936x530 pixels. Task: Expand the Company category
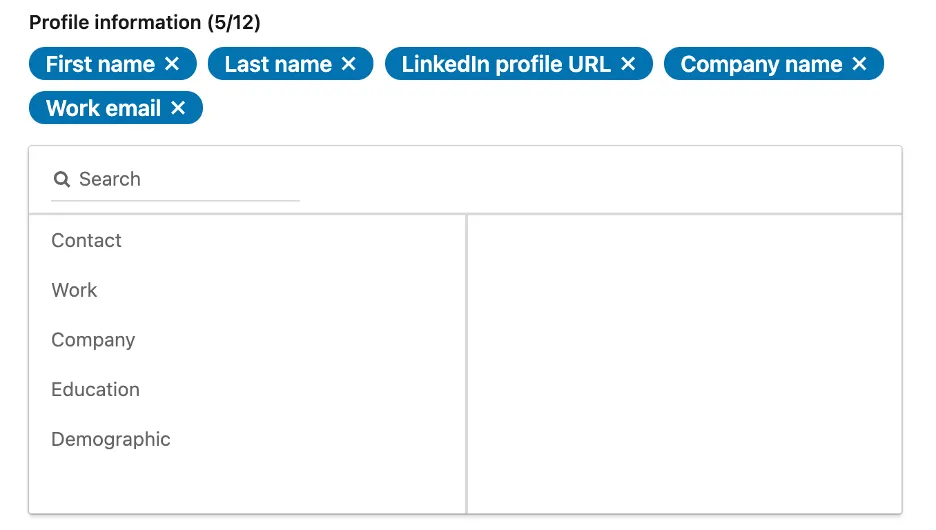tap(93, 340)
